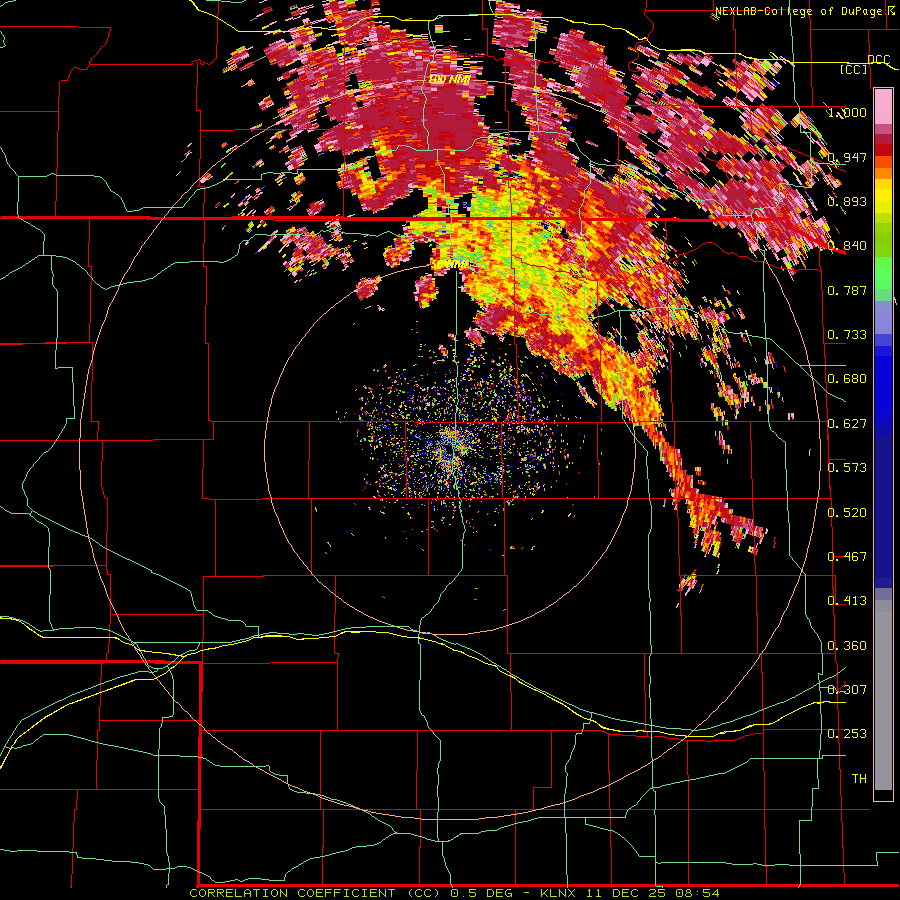Click the 0.467 legend value

[847, 556]
